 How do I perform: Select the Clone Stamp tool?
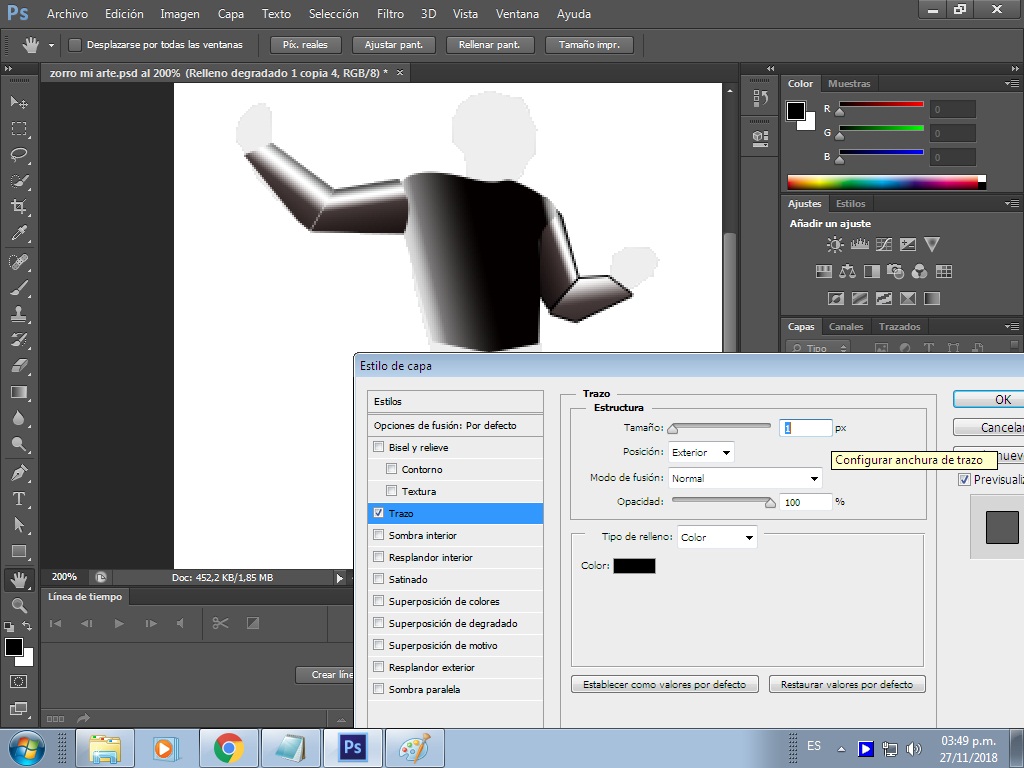point(19,314)
